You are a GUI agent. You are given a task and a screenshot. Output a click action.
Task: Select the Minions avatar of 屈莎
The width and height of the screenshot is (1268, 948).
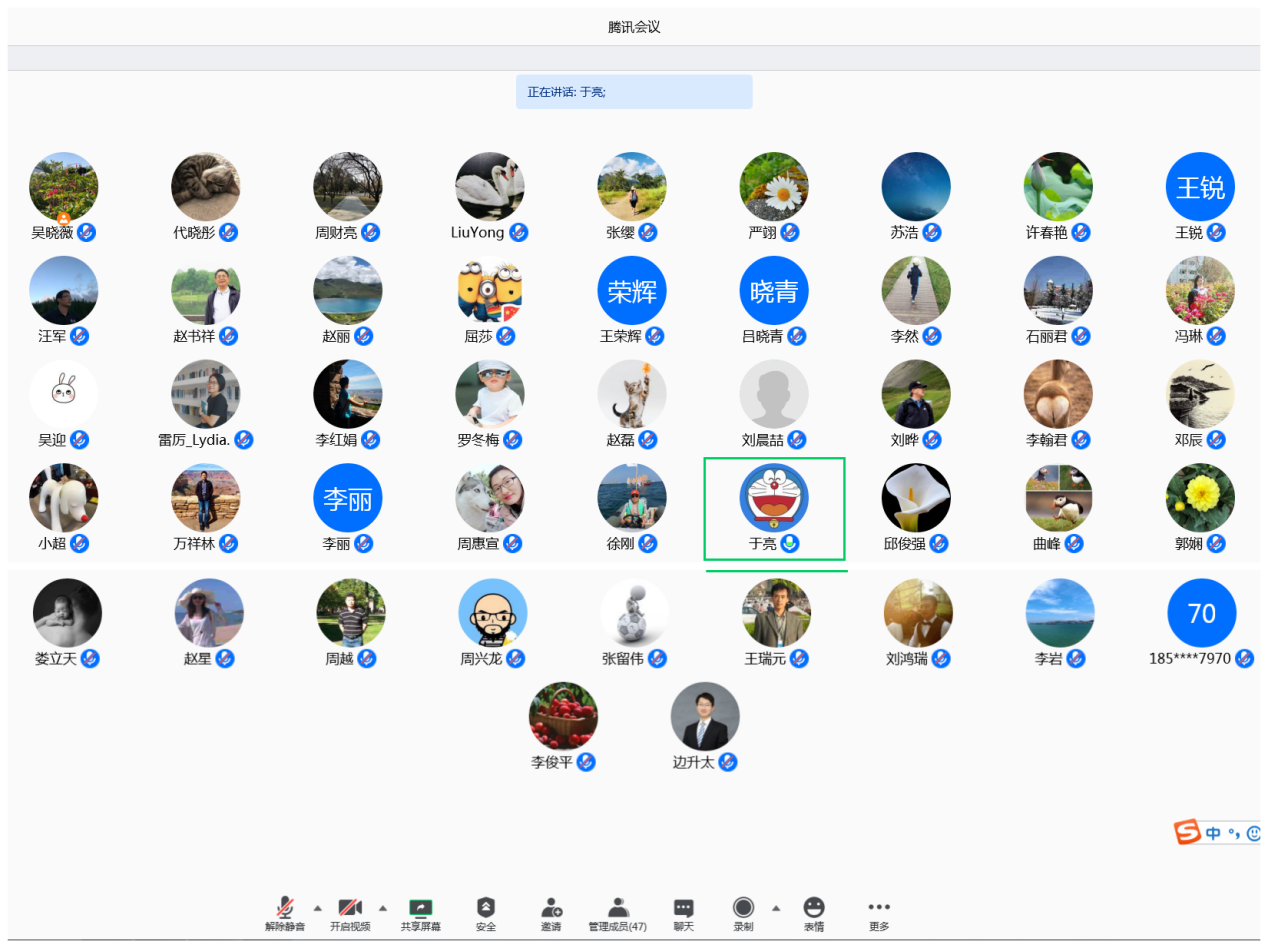(x=490, y=291)
